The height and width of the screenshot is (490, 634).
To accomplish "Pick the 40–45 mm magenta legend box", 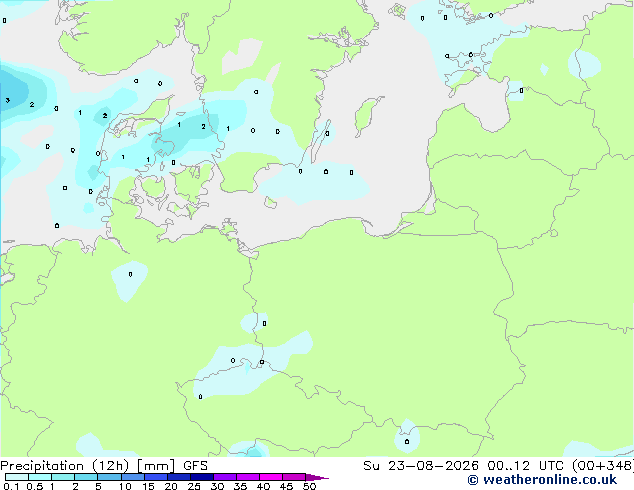I will point(271,477).
